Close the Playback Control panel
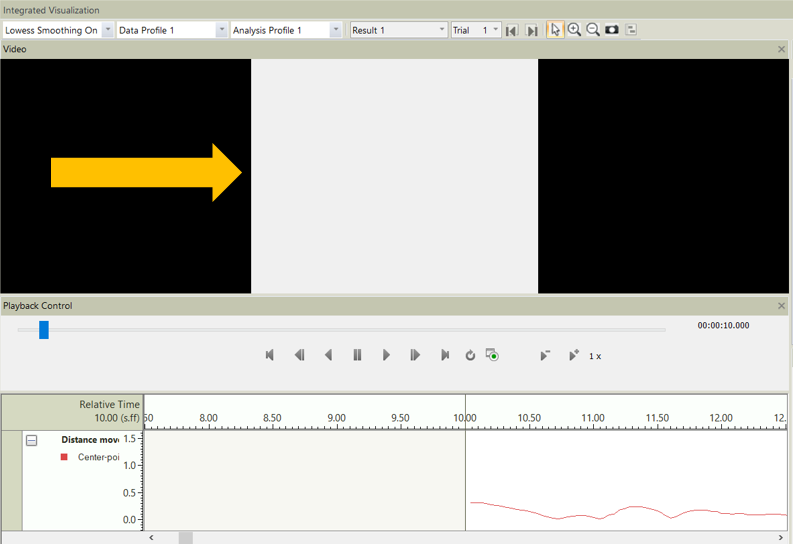The image size is (793, 545). pos(781,306)
